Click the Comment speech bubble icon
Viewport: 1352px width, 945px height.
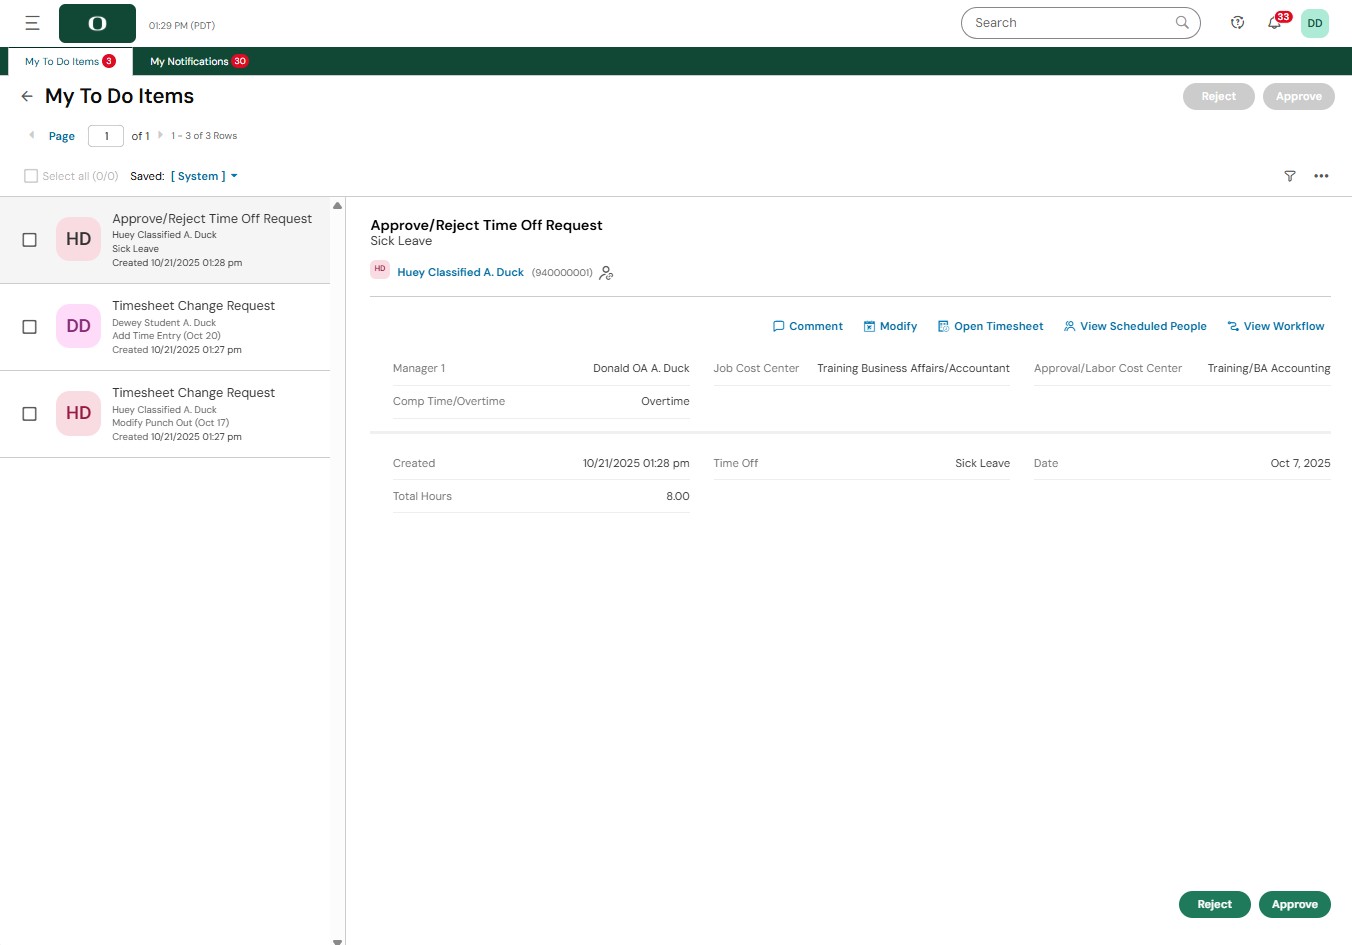pos(779,326)
